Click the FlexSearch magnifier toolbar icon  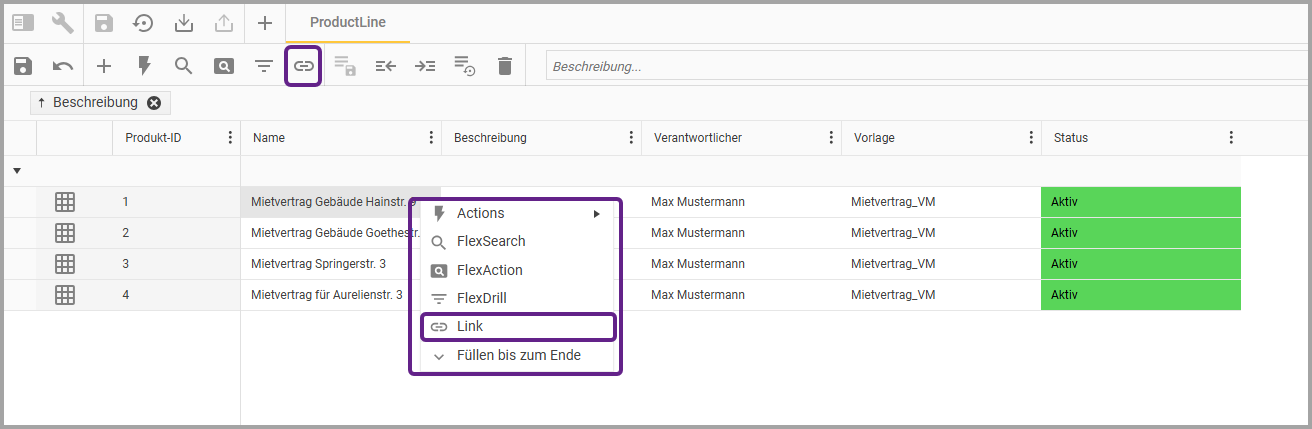(x=183, y=66)
